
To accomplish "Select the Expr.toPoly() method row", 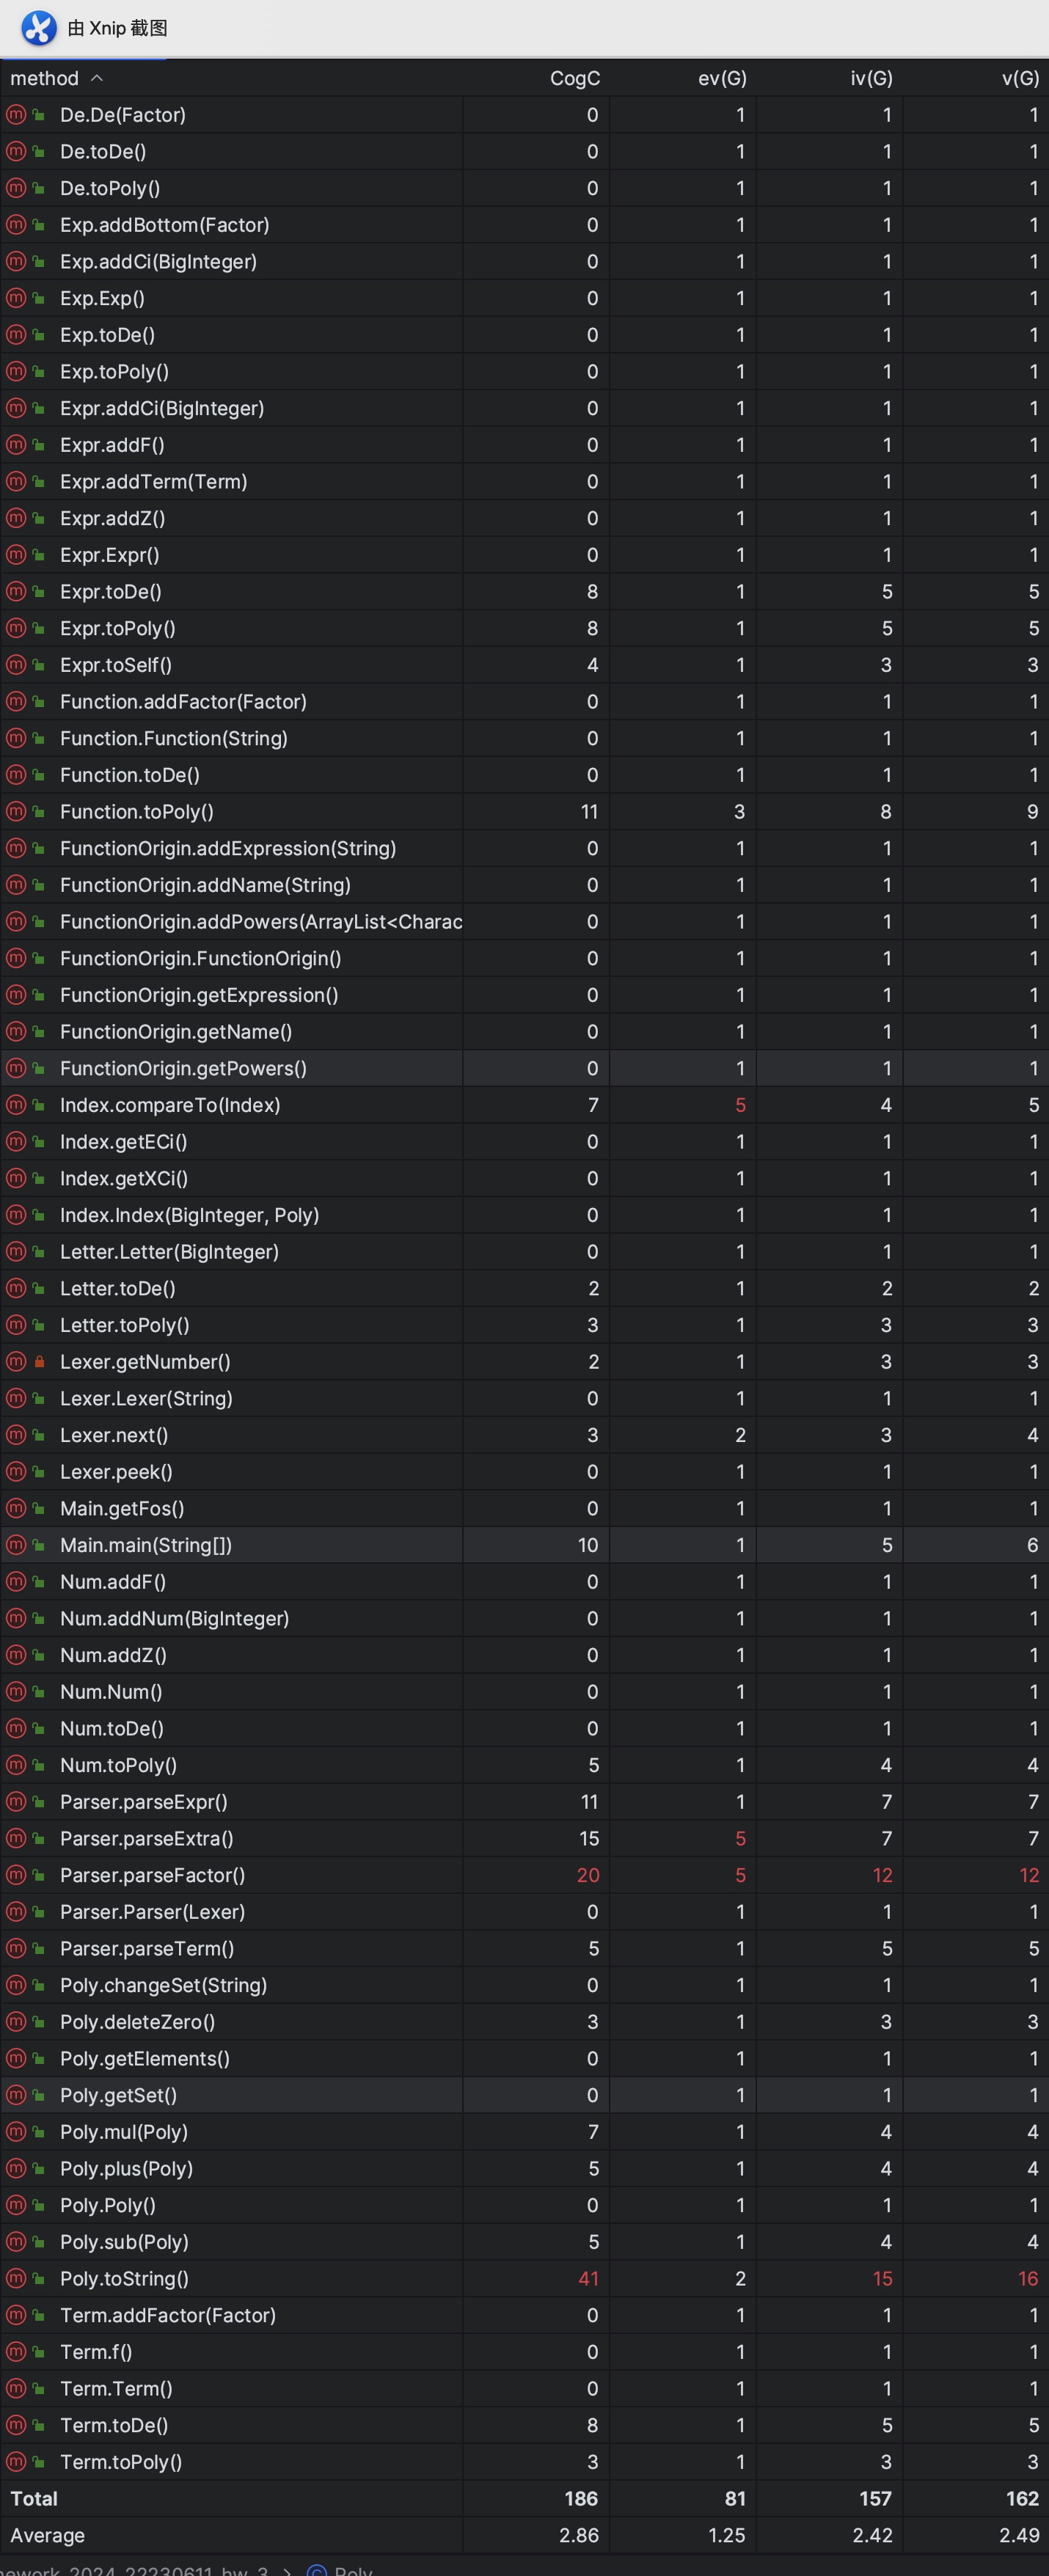I will tap(524, 628).
